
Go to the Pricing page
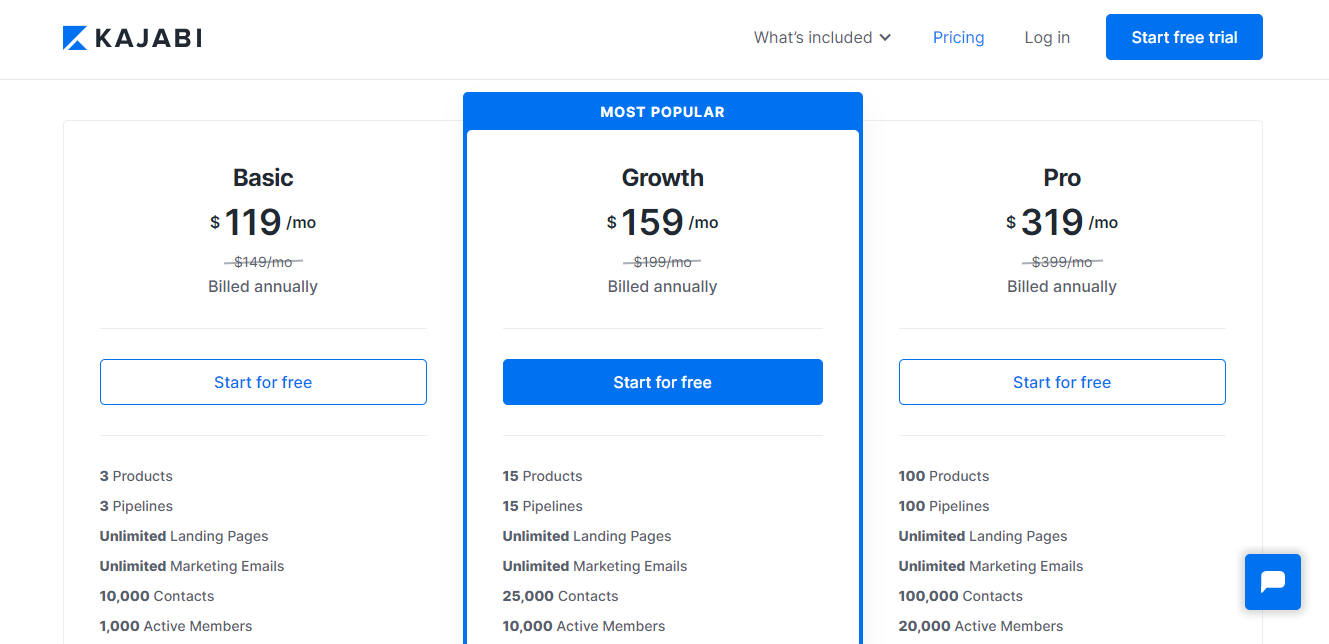(958, 38)
